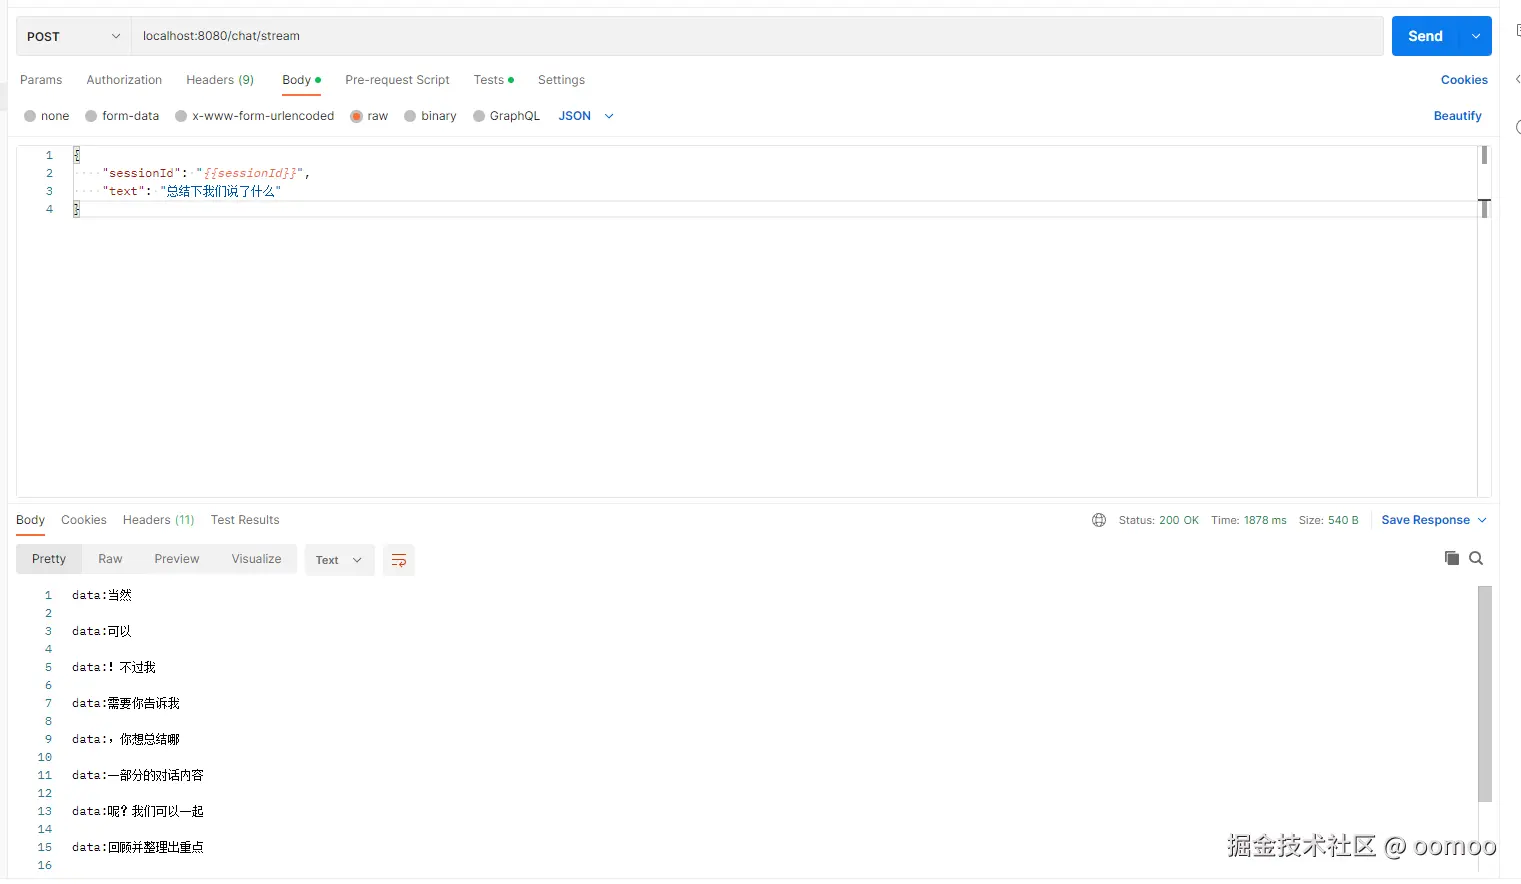
Task: Open the request Settings tab
Action: tap(561, 80)
